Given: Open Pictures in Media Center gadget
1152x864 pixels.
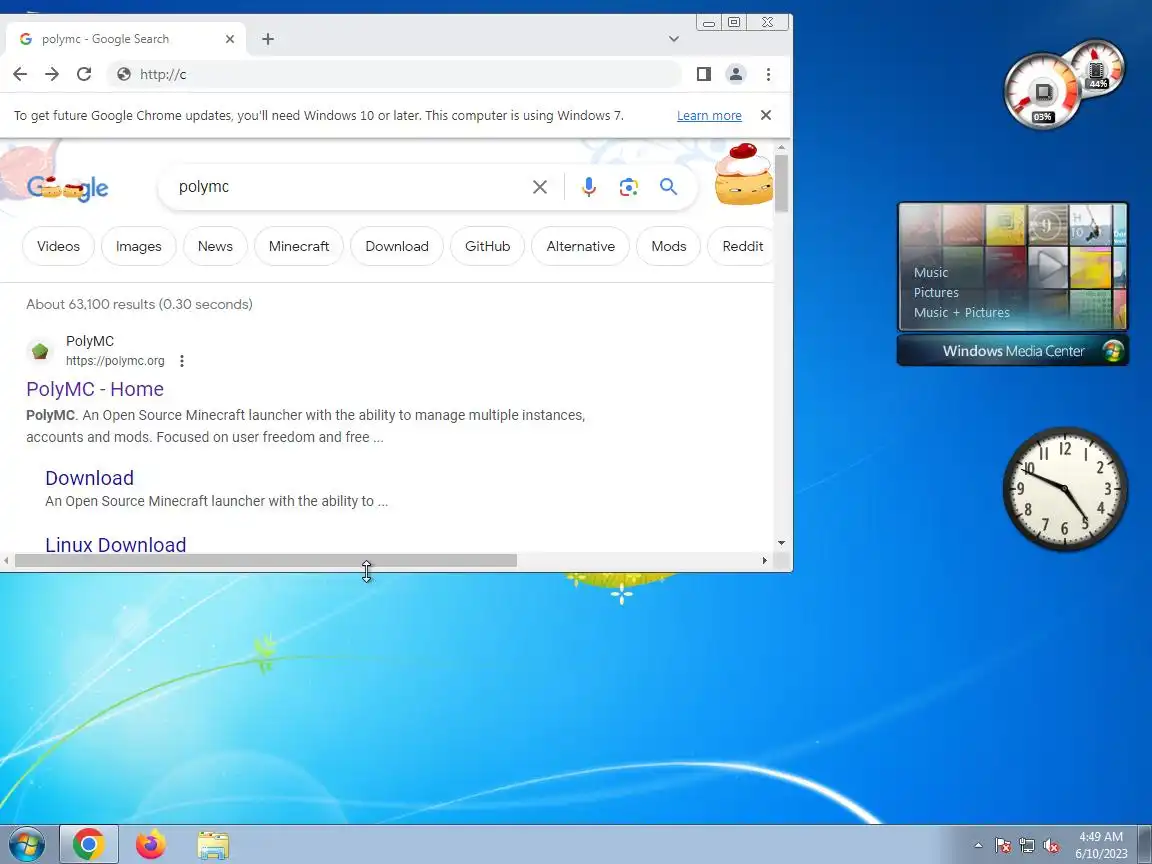Looking at the screenshot, I should coord(936,292).
